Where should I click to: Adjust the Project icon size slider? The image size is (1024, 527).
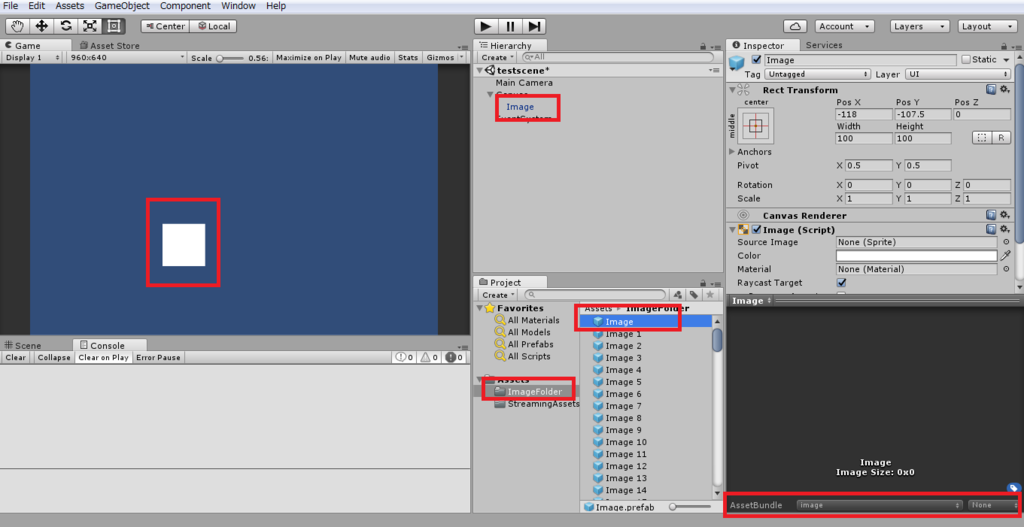[691, 507]
